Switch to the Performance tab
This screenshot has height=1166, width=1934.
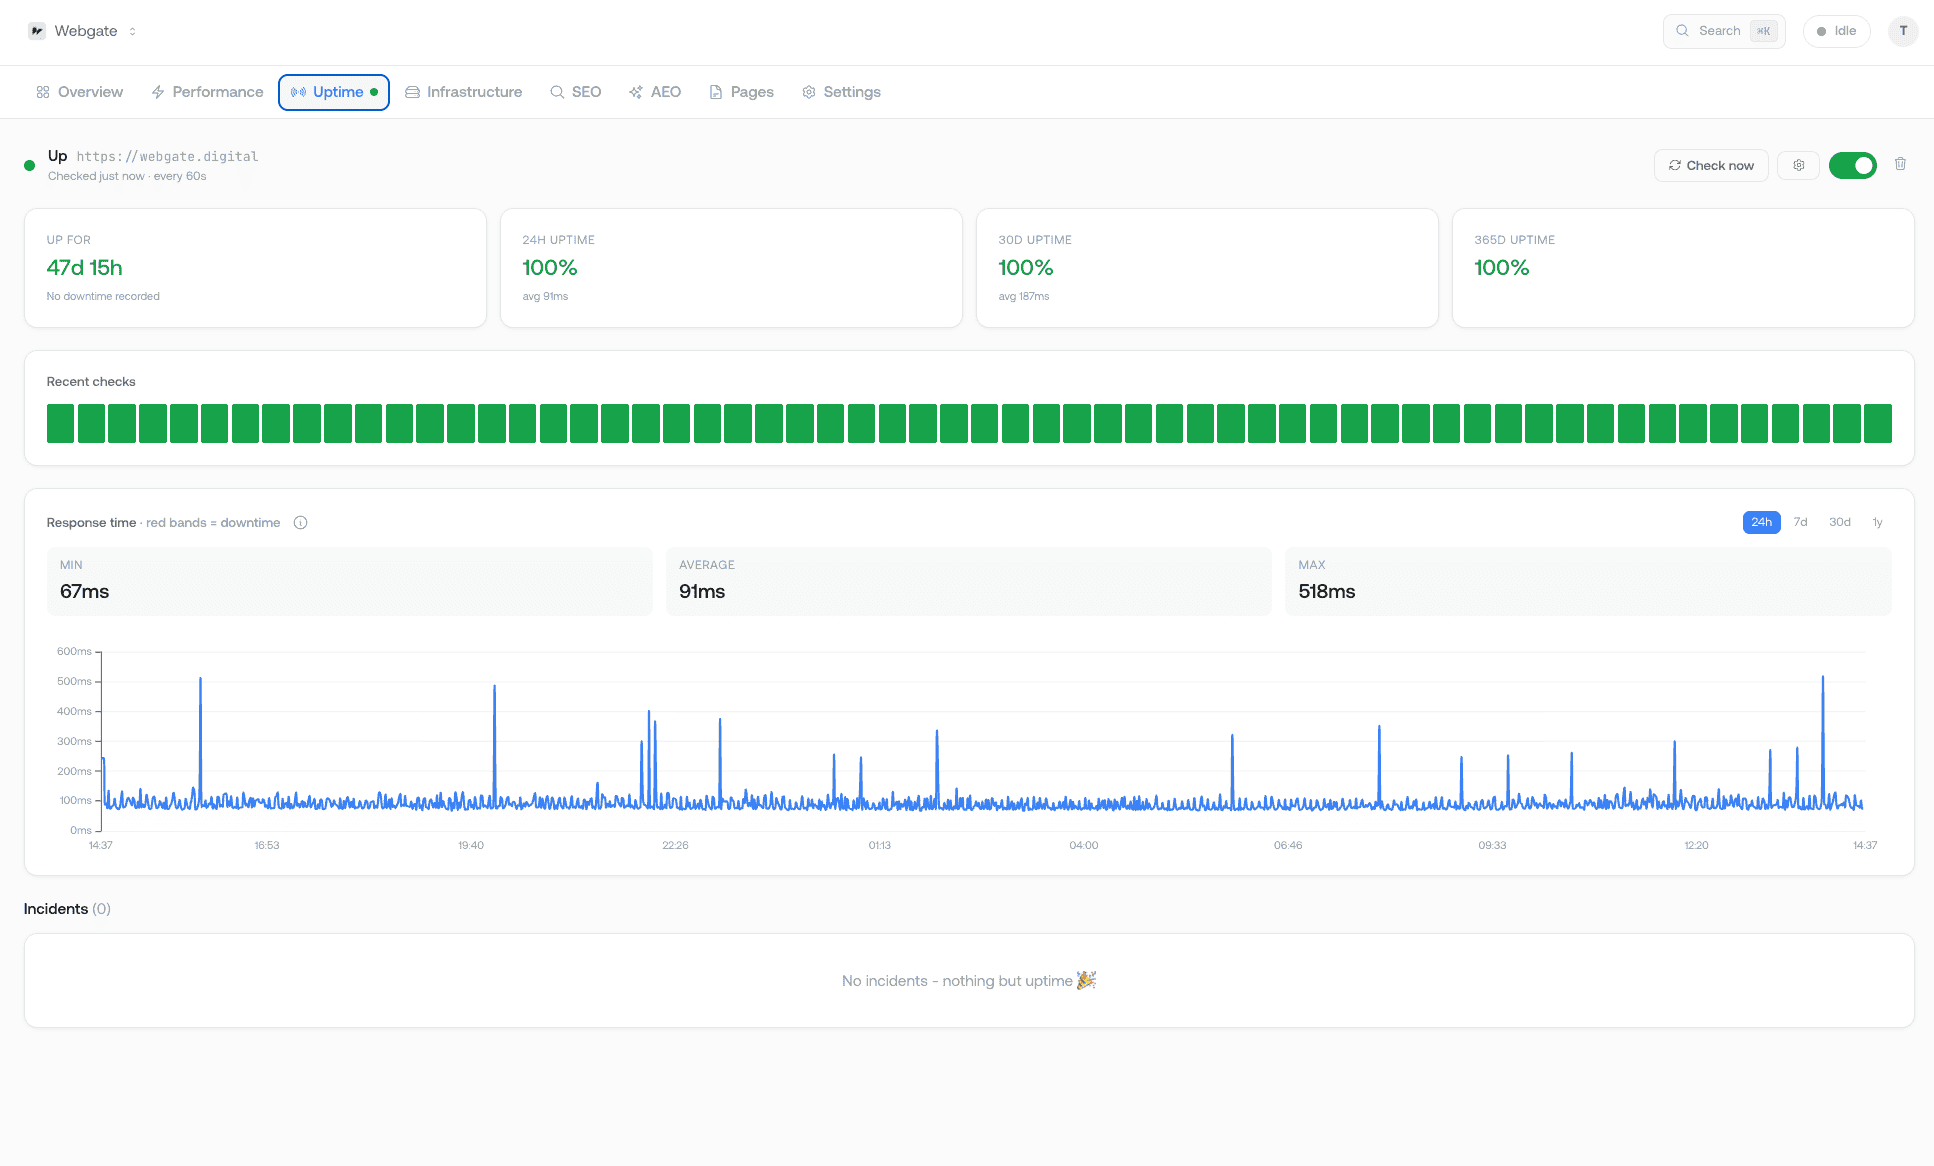(207, 92)
